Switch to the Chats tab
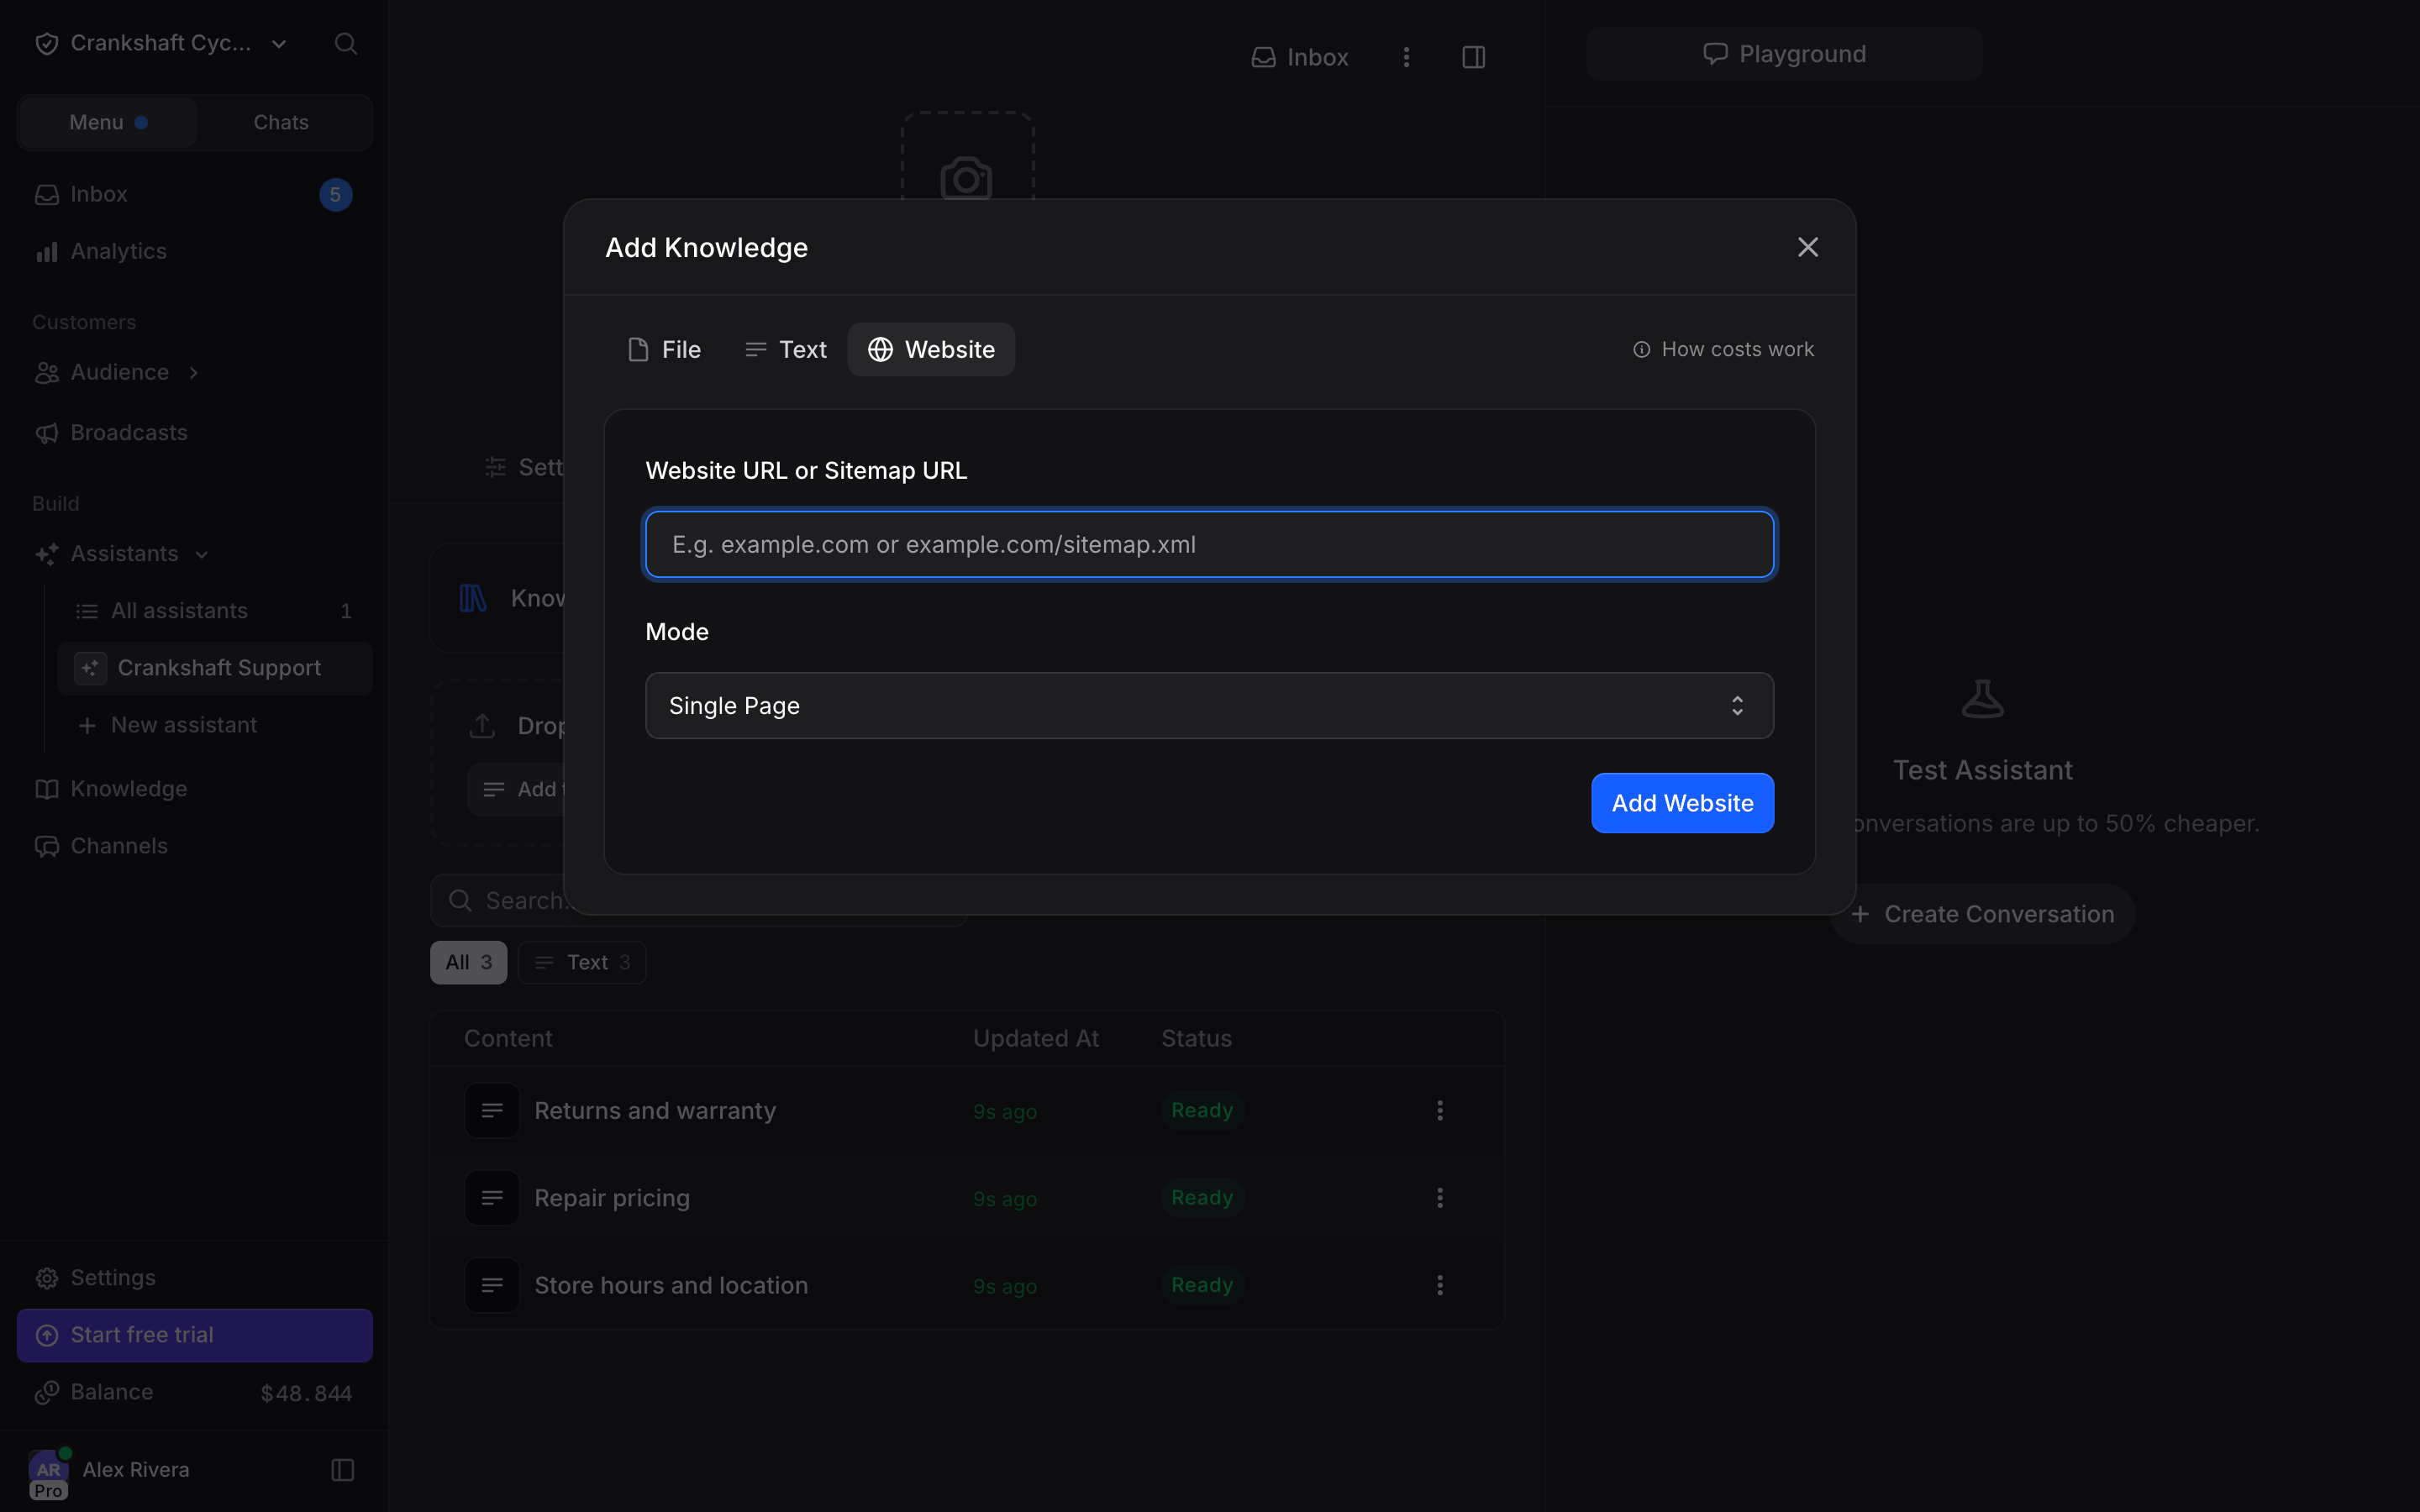The height and width of the screenshot is (1512, 2420). 281,122
